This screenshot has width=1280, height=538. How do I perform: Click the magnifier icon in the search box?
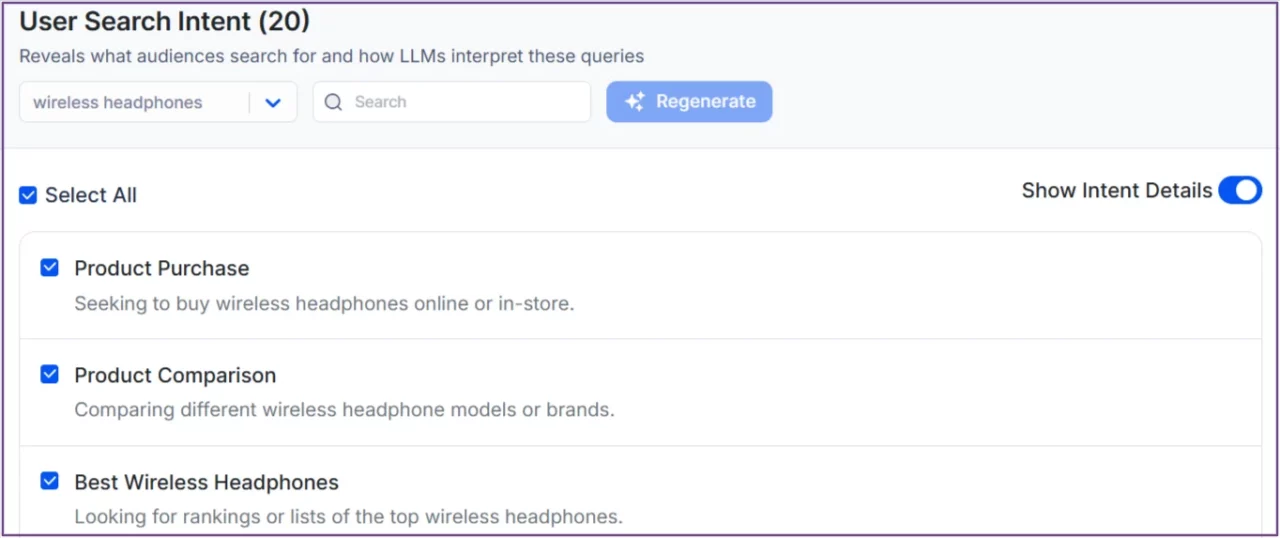coord(334,102)
